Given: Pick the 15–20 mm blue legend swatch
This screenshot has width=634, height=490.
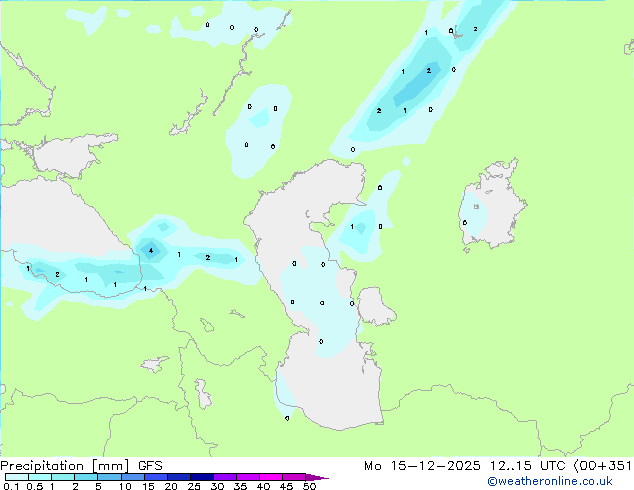Looking at the screenshot, I should (156, 477).
